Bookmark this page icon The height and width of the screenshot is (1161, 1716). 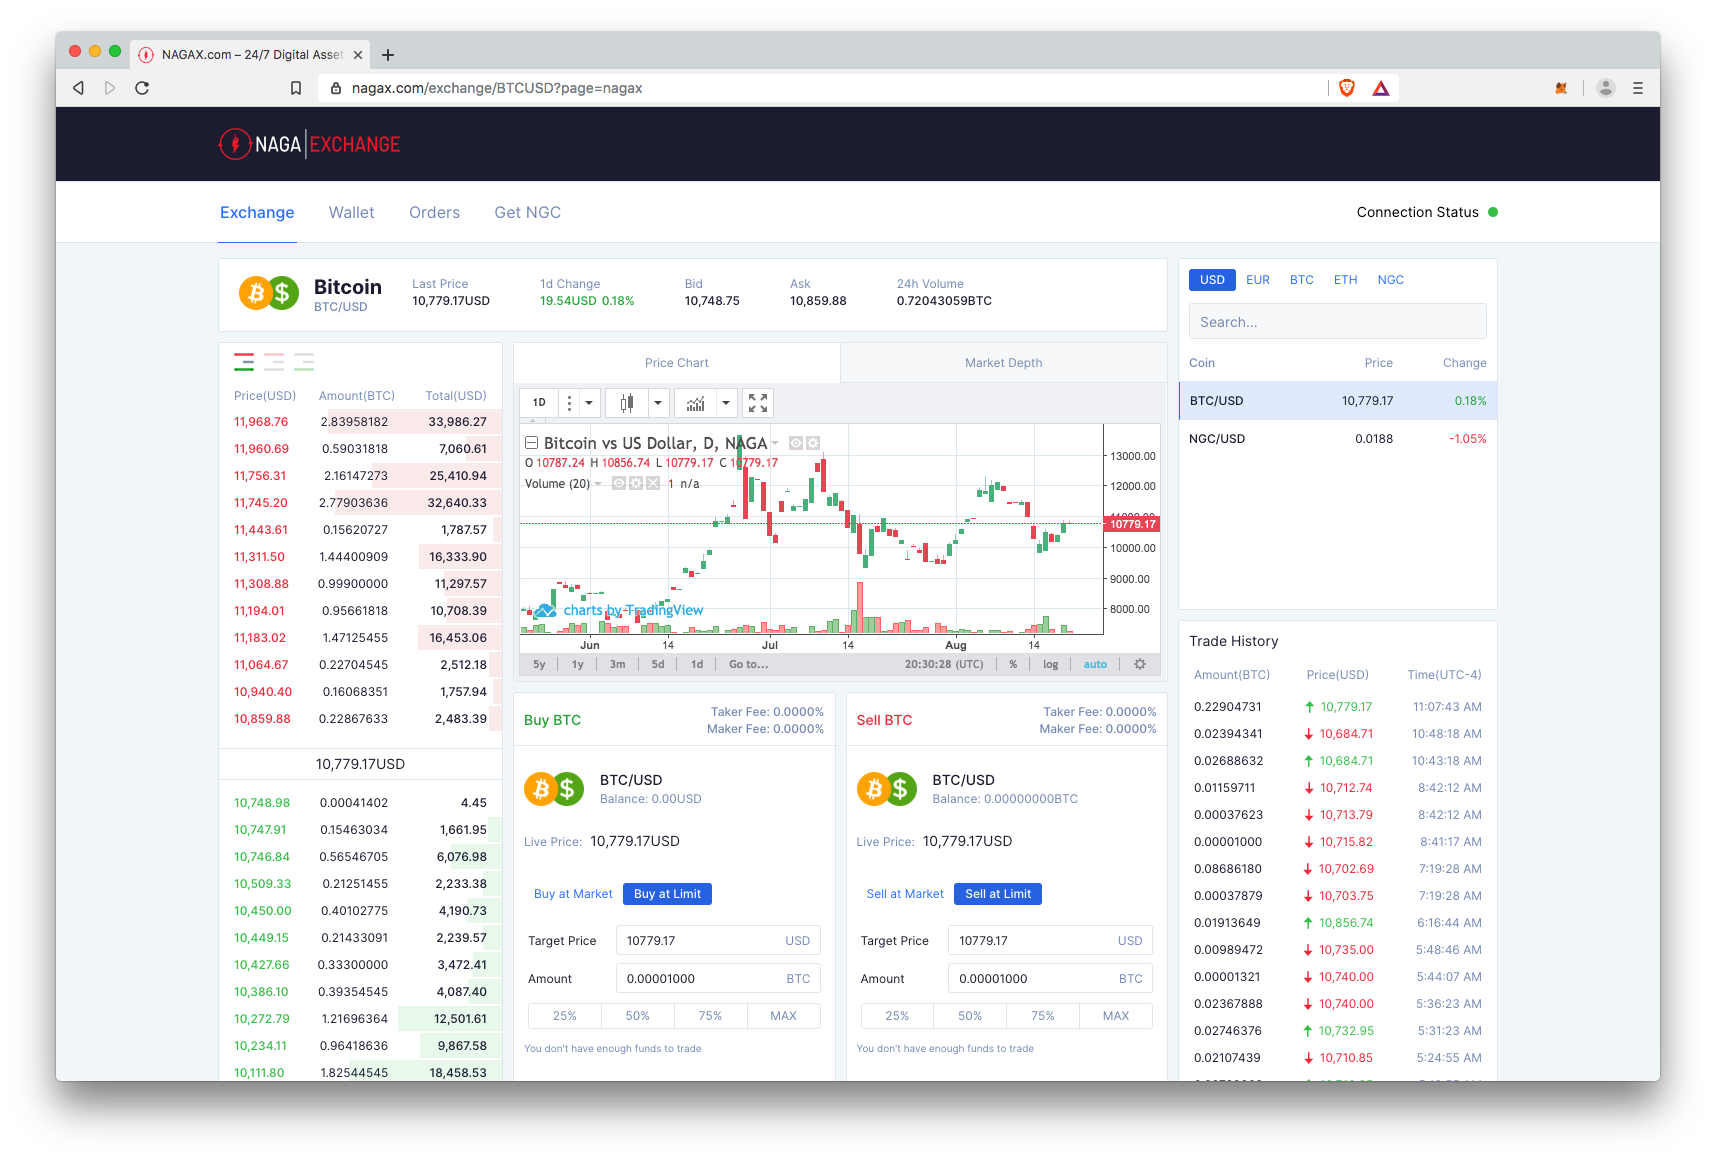point(296,88)
